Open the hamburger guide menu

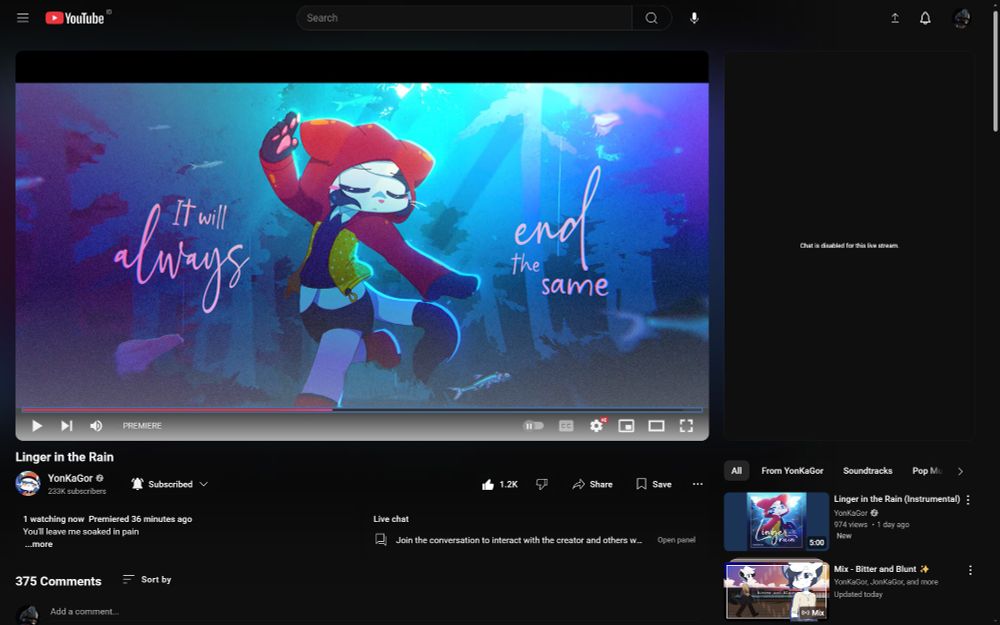[23, 18]
